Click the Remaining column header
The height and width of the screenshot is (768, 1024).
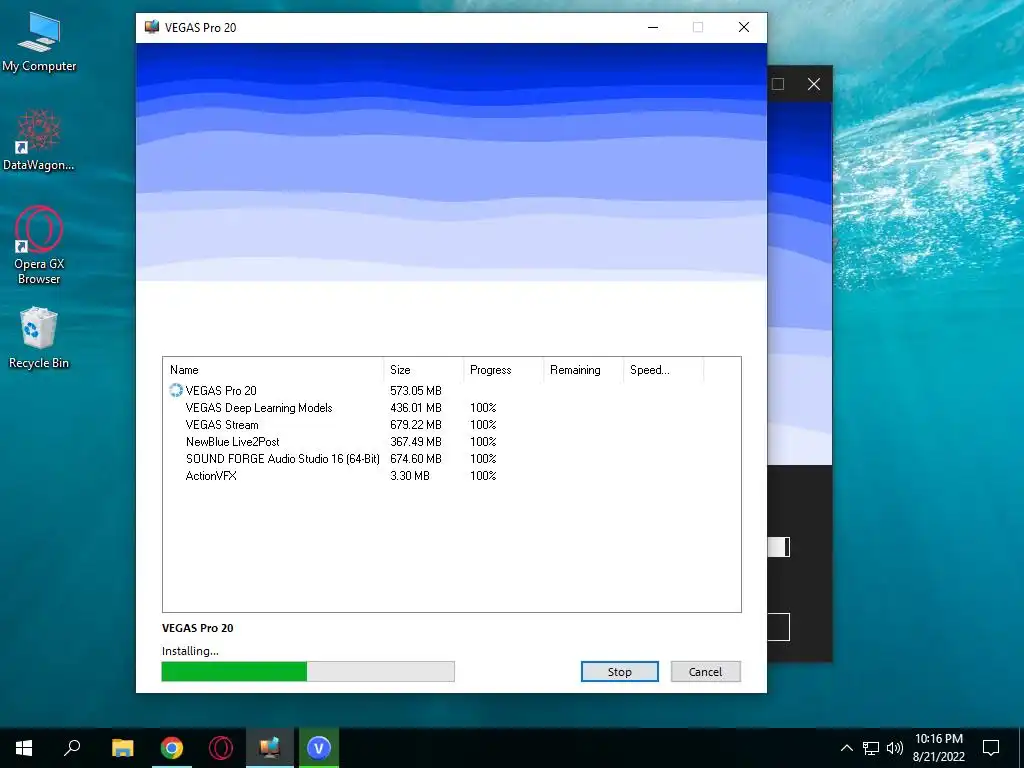(583, 370)
